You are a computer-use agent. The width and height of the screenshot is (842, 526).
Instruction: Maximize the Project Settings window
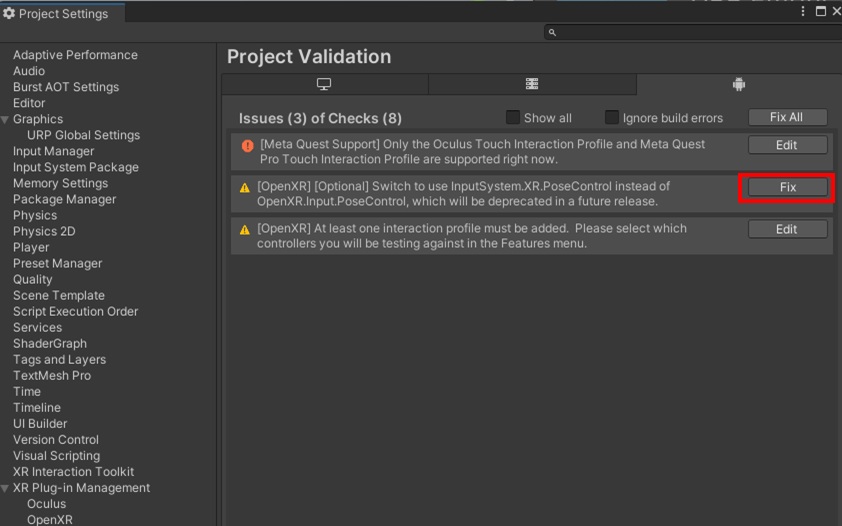[821, 11]
